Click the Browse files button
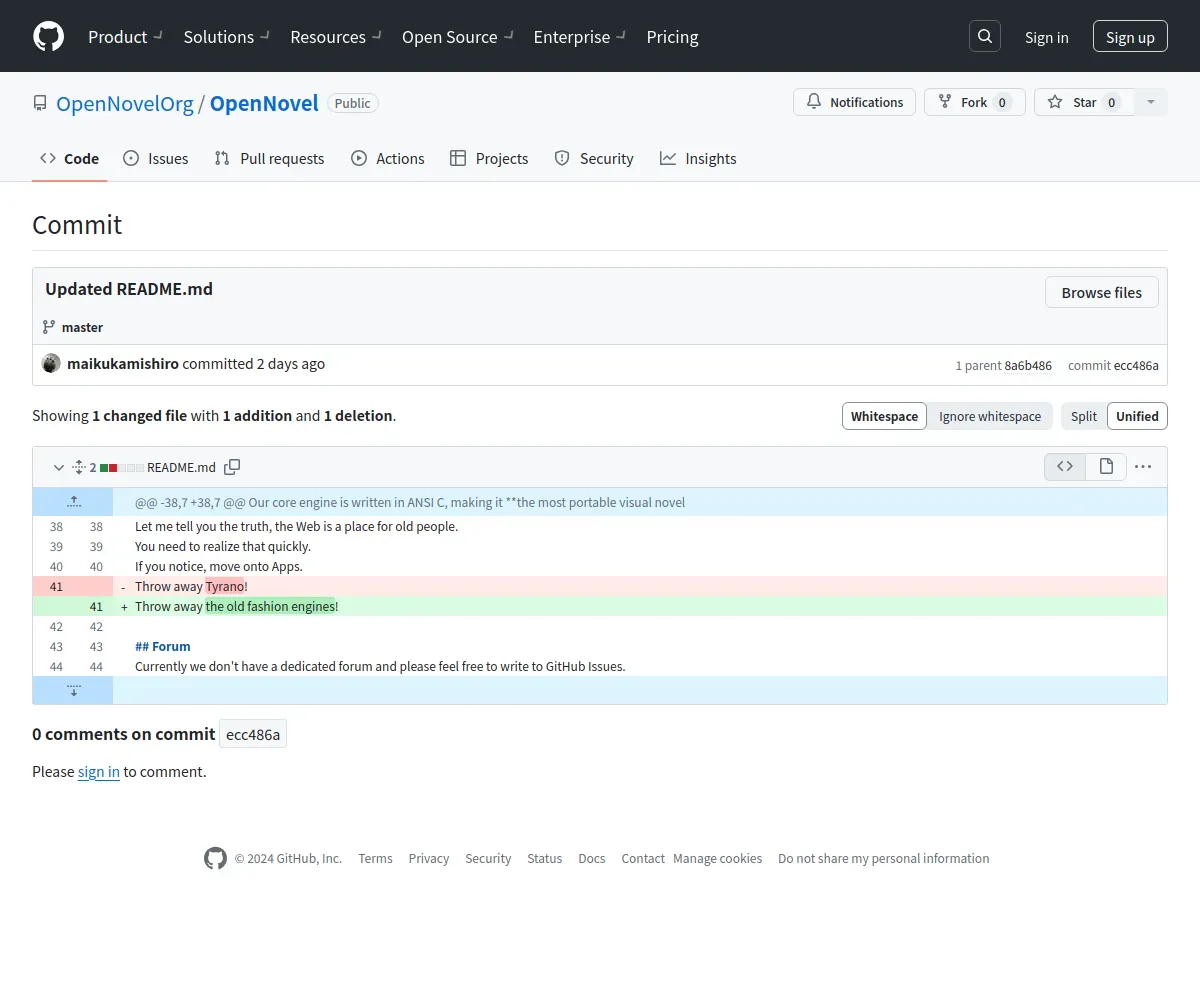This screenshot has width=1200, height=1000. click(x=1101, y=292)
